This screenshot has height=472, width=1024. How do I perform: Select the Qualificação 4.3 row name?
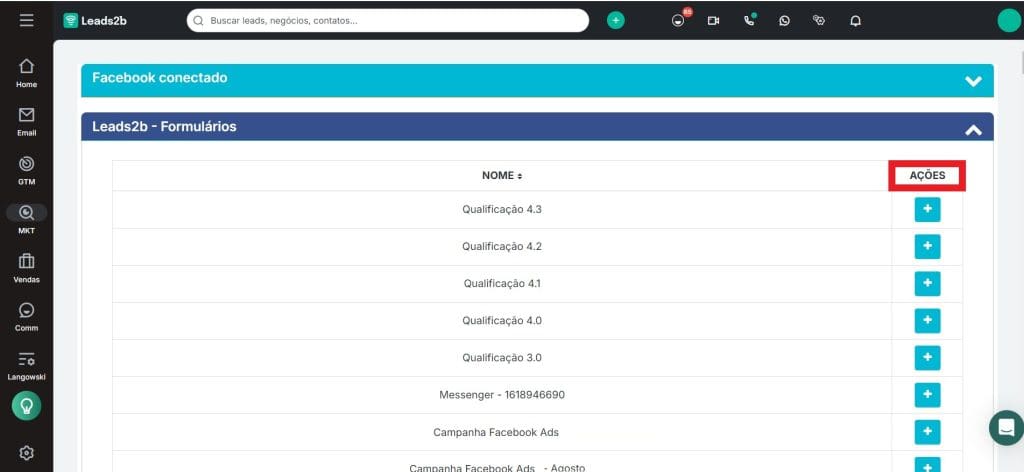tap(502, 210)
